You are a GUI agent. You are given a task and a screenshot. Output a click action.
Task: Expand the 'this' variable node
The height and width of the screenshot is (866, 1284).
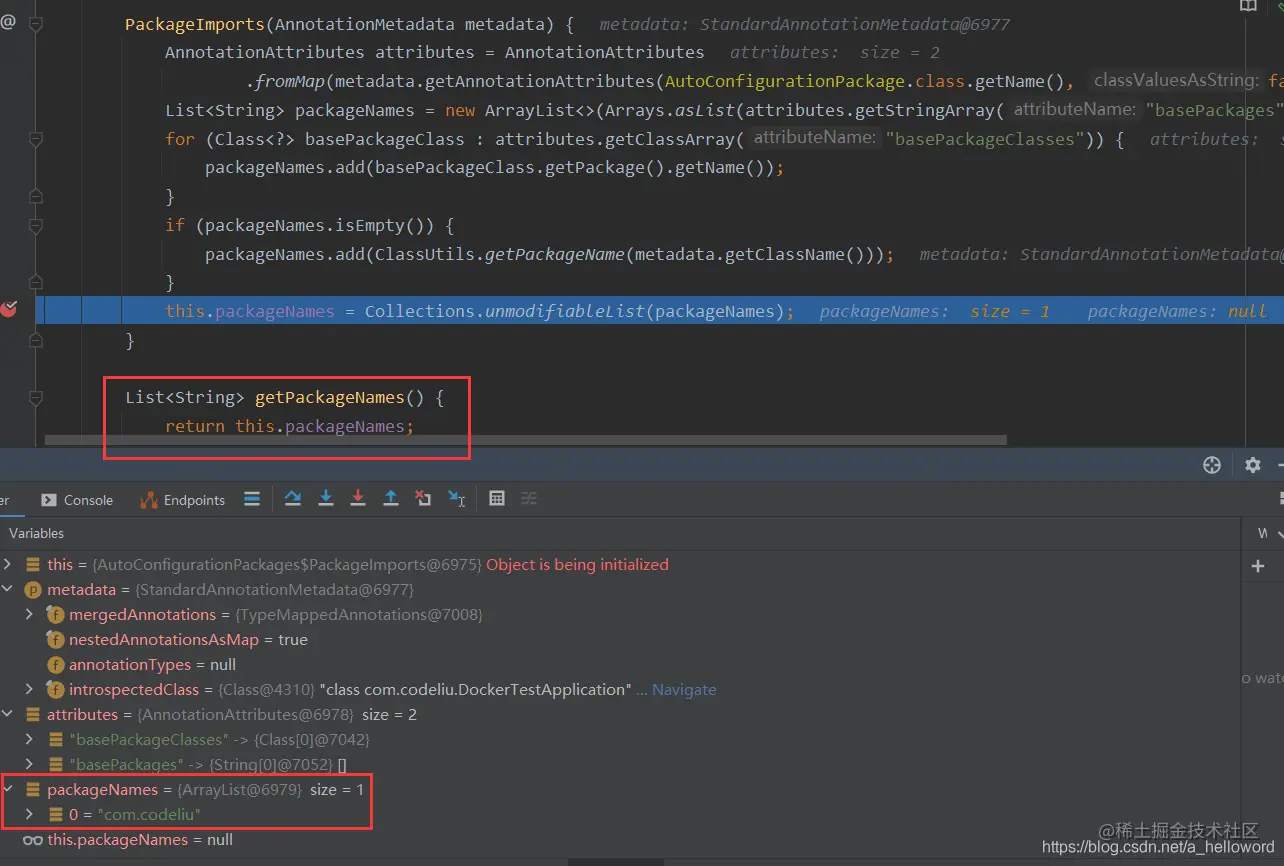[8, 565]
